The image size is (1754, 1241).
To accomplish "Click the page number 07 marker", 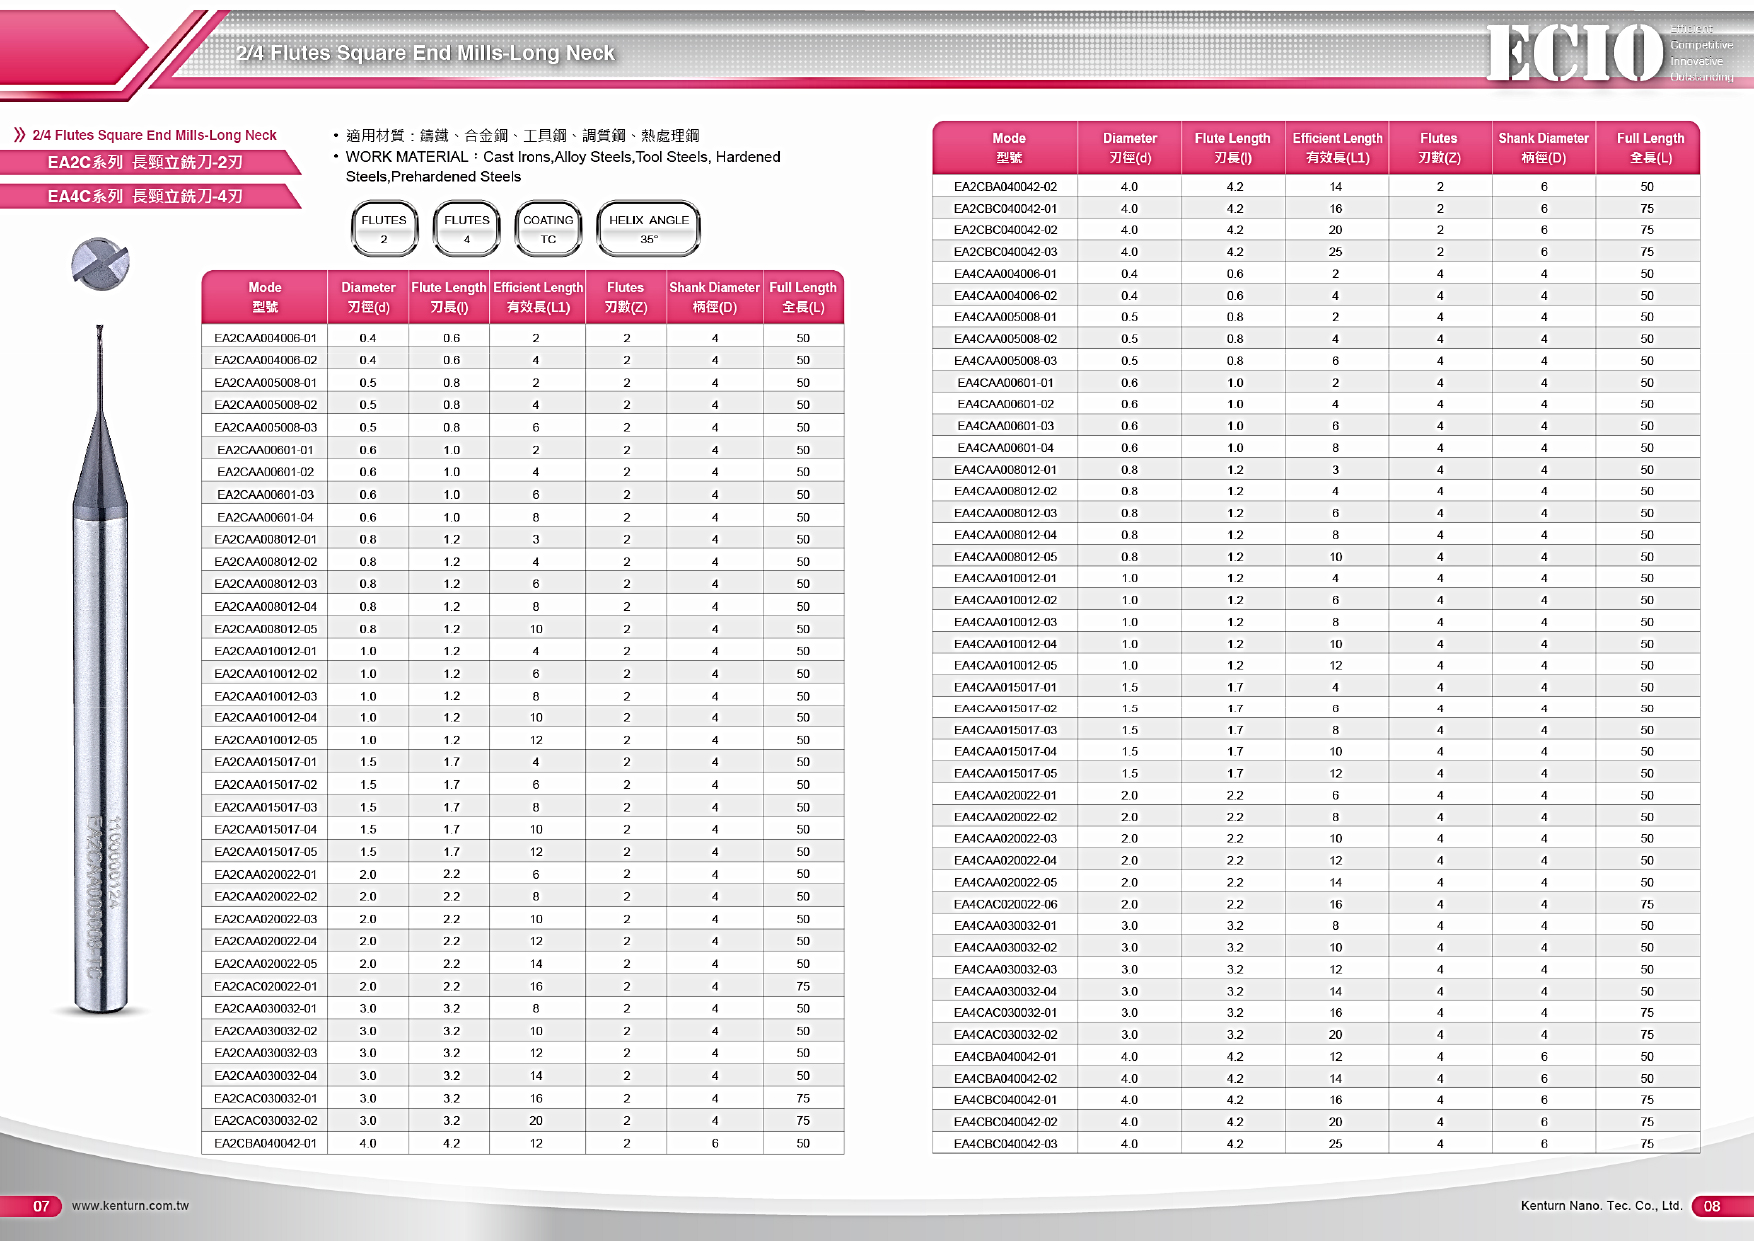I will coord(42,1206).
